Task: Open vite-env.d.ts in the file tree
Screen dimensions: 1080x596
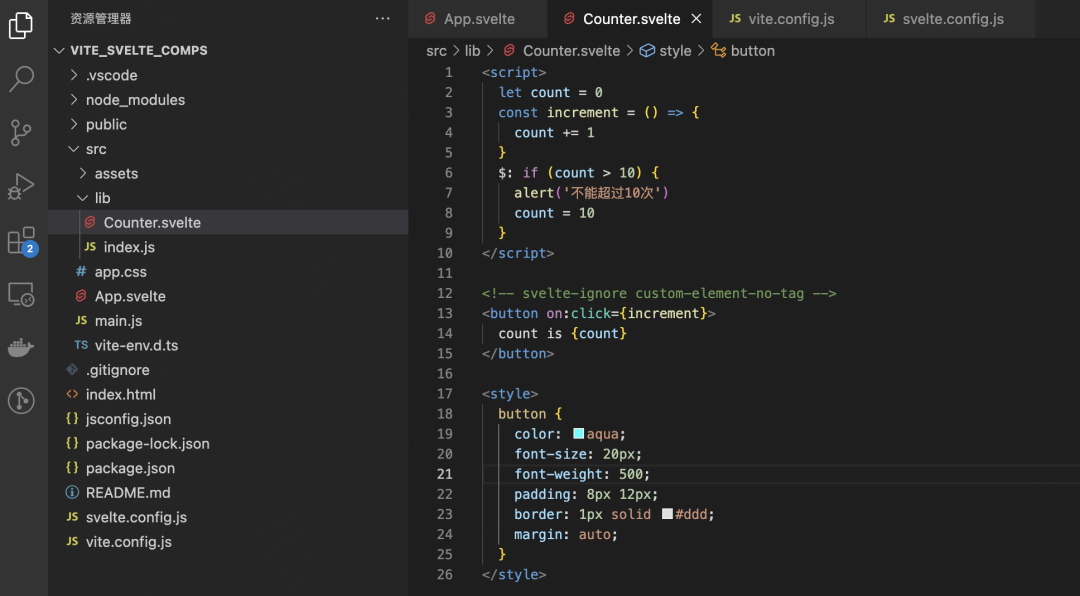Action: [228, 345]
